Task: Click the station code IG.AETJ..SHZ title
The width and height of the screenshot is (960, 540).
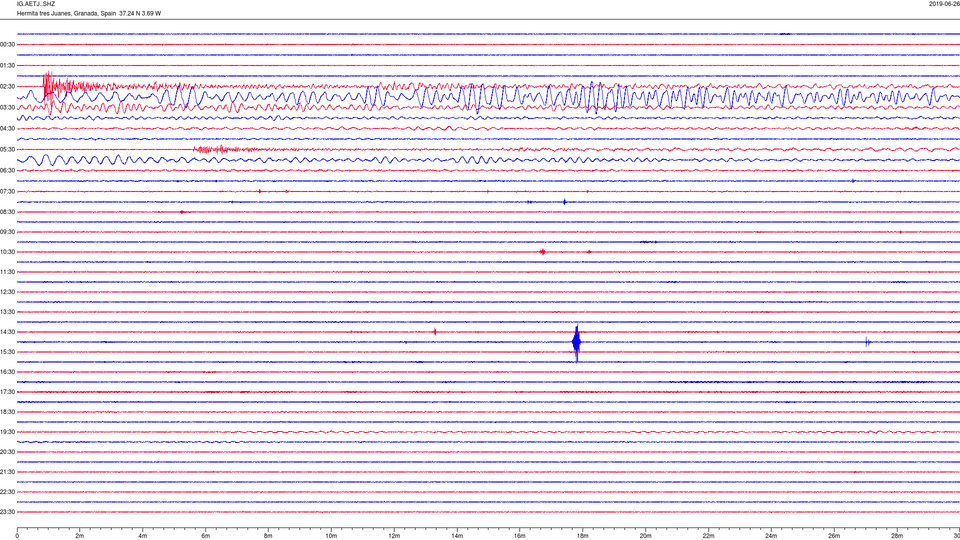Action: (36, 4)
